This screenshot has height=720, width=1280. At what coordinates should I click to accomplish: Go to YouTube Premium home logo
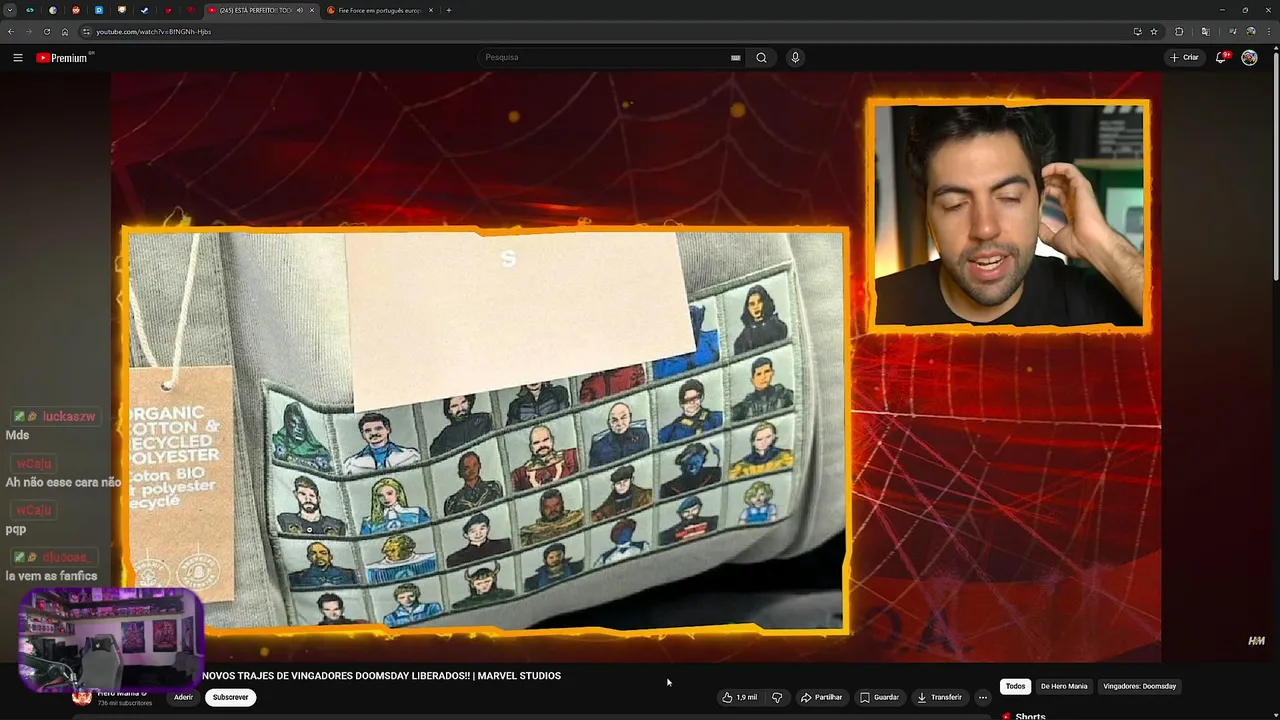(63, 58)
